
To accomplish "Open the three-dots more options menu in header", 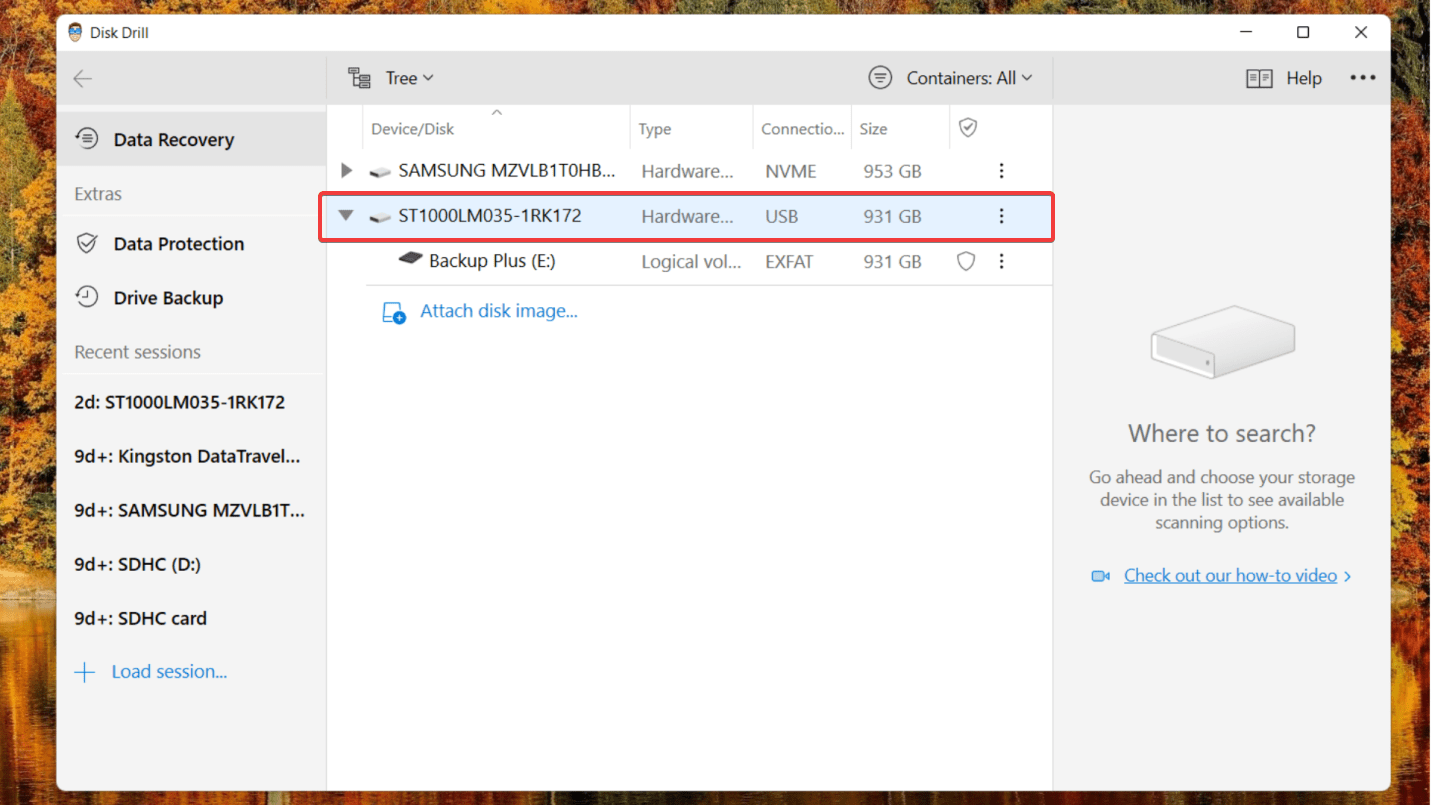I will tap(1363, 78).
